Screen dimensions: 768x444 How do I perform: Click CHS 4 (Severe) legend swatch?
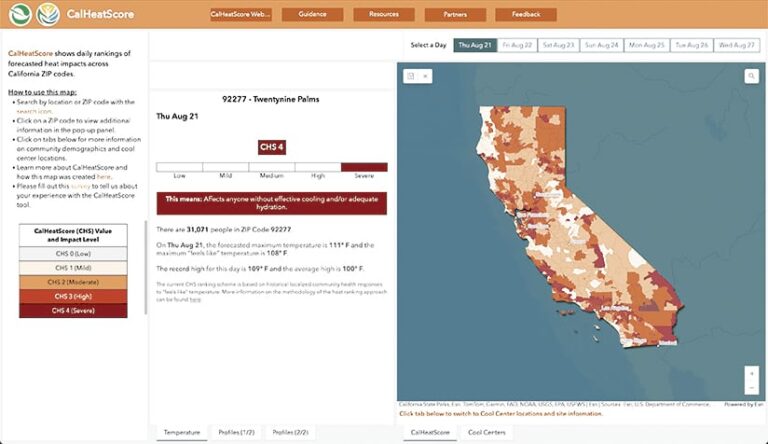[73, 311]
